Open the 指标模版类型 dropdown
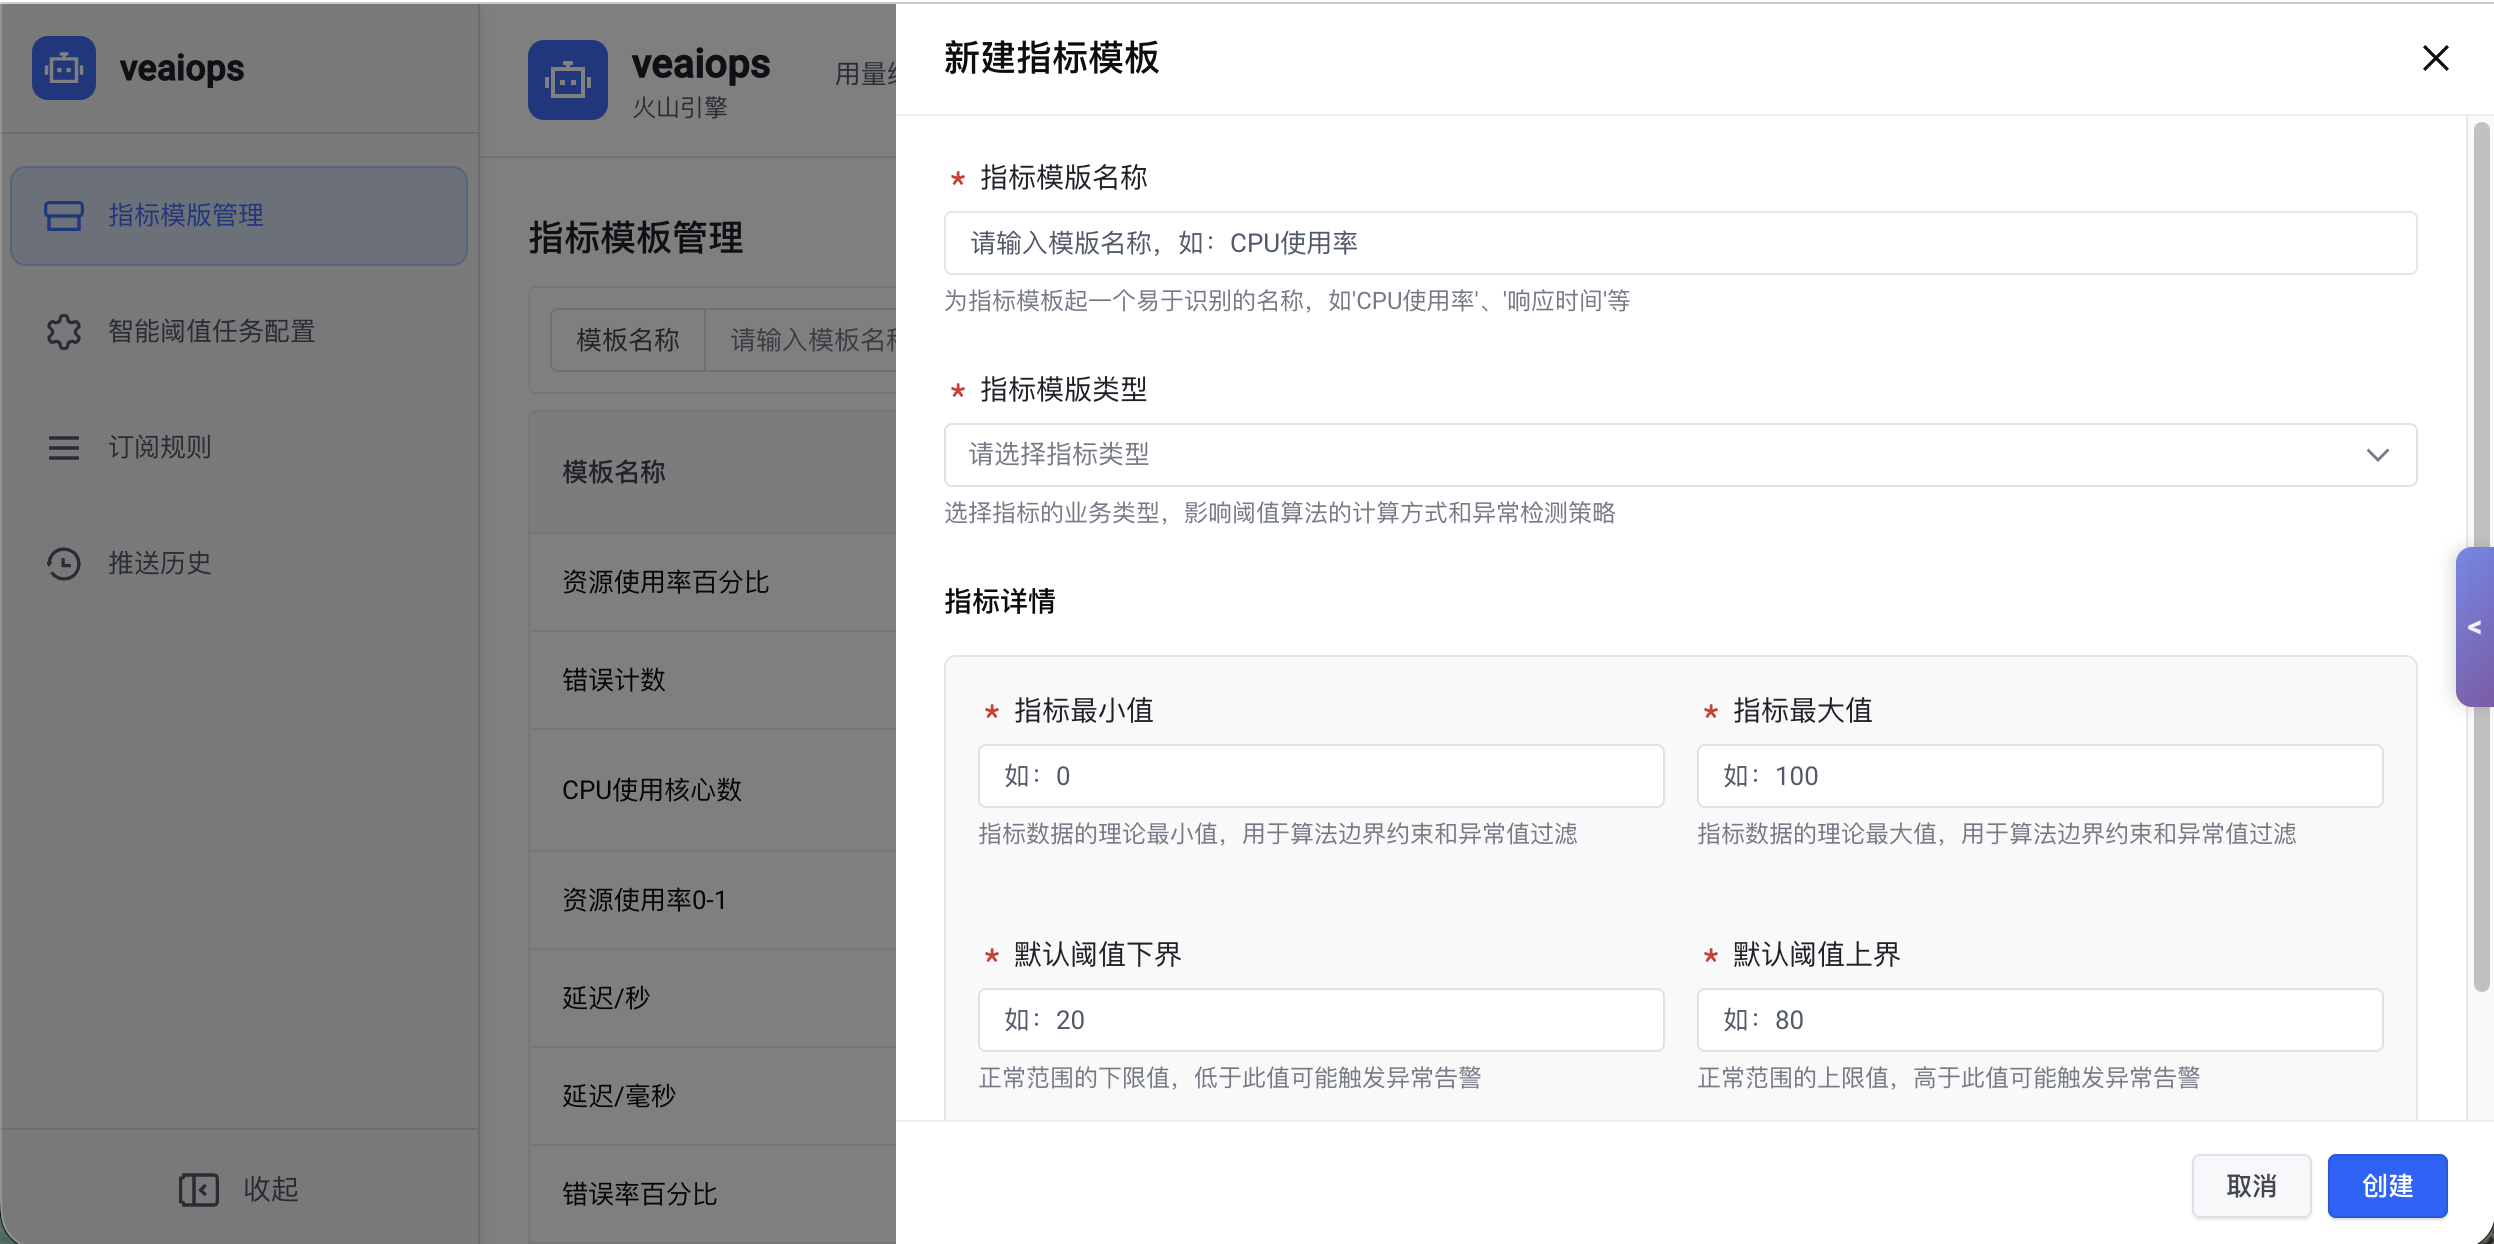Image resolution: width=2494 pixels, height=1244 pixels. pyautogui.click(x=1660, y=455)
